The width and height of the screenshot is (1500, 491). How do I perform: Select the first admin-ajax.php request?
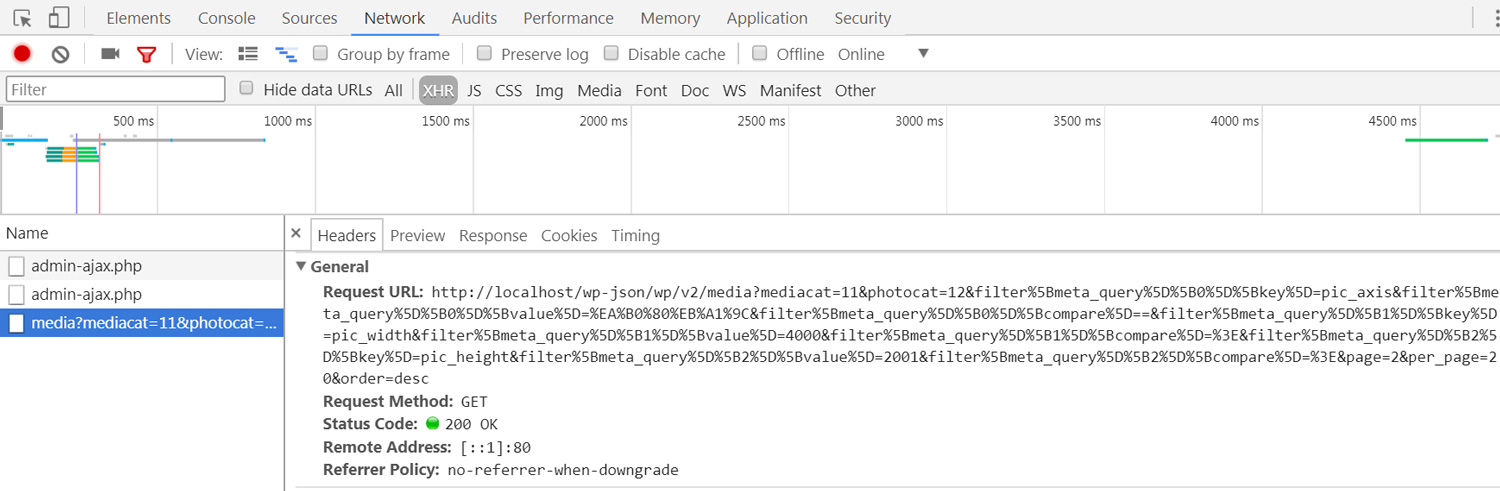[x=142, y=266]
